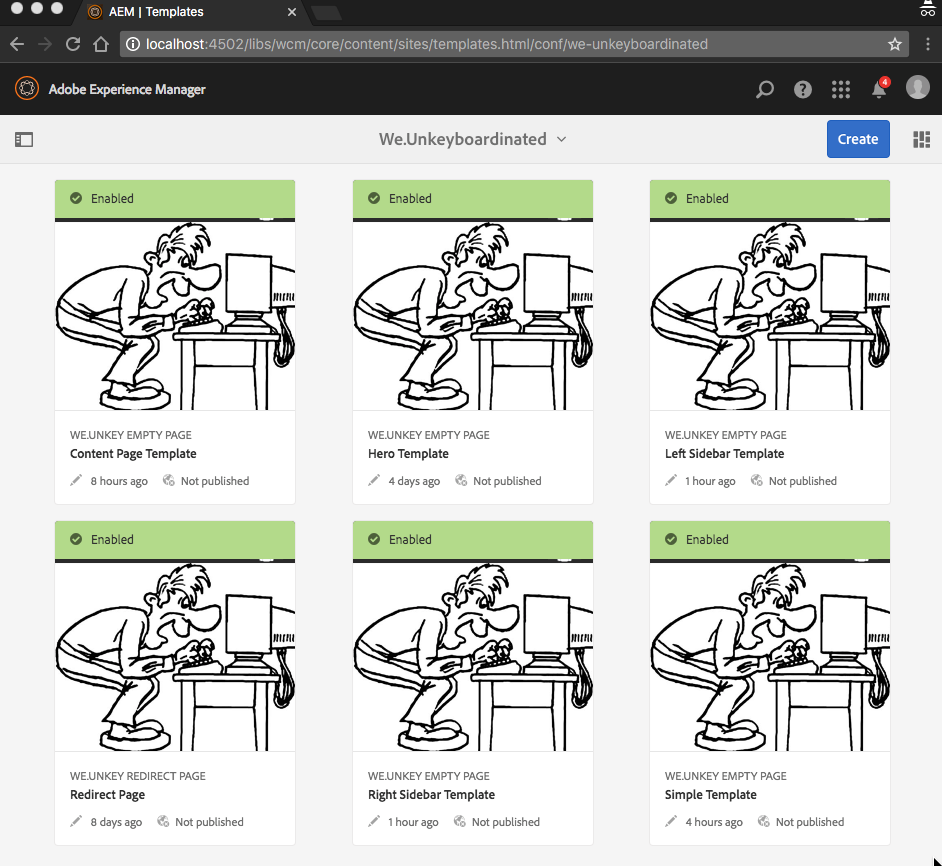Click the WE.UNKEY REDIRECT PAGE label

(x=138, y=776)
